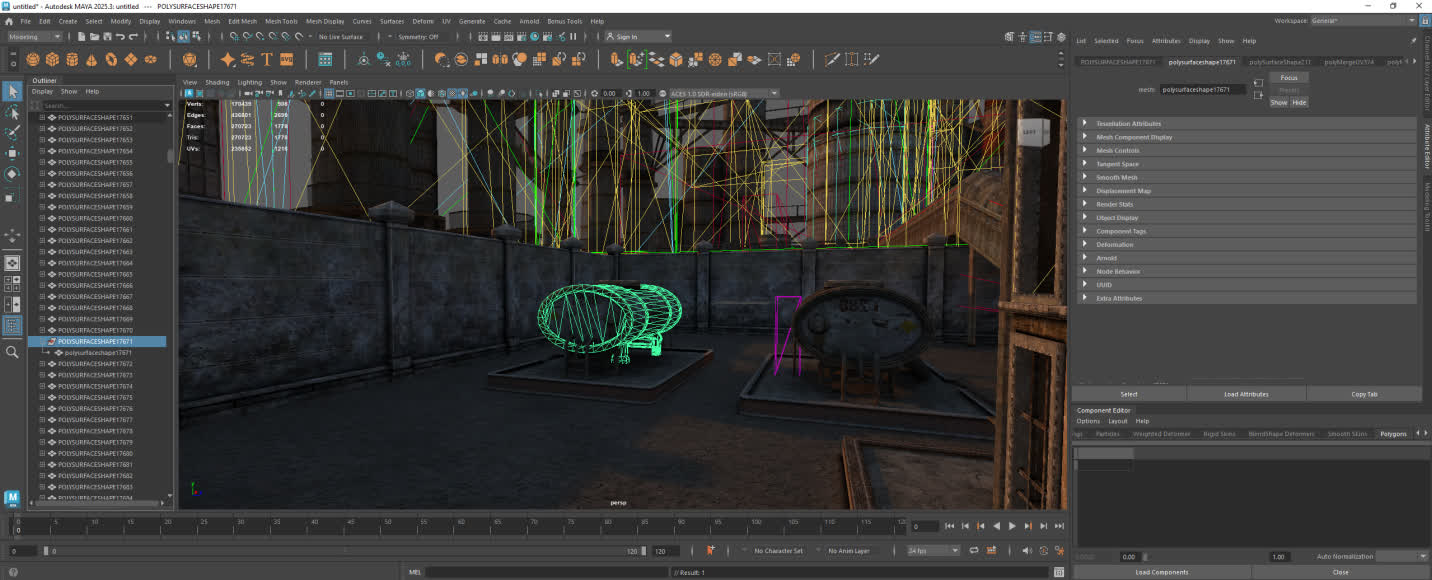The height and width of the screenshot is (580, 1432).
Task: Click the Multi-Cut tool shelf icon
Action: coord(831,60)
